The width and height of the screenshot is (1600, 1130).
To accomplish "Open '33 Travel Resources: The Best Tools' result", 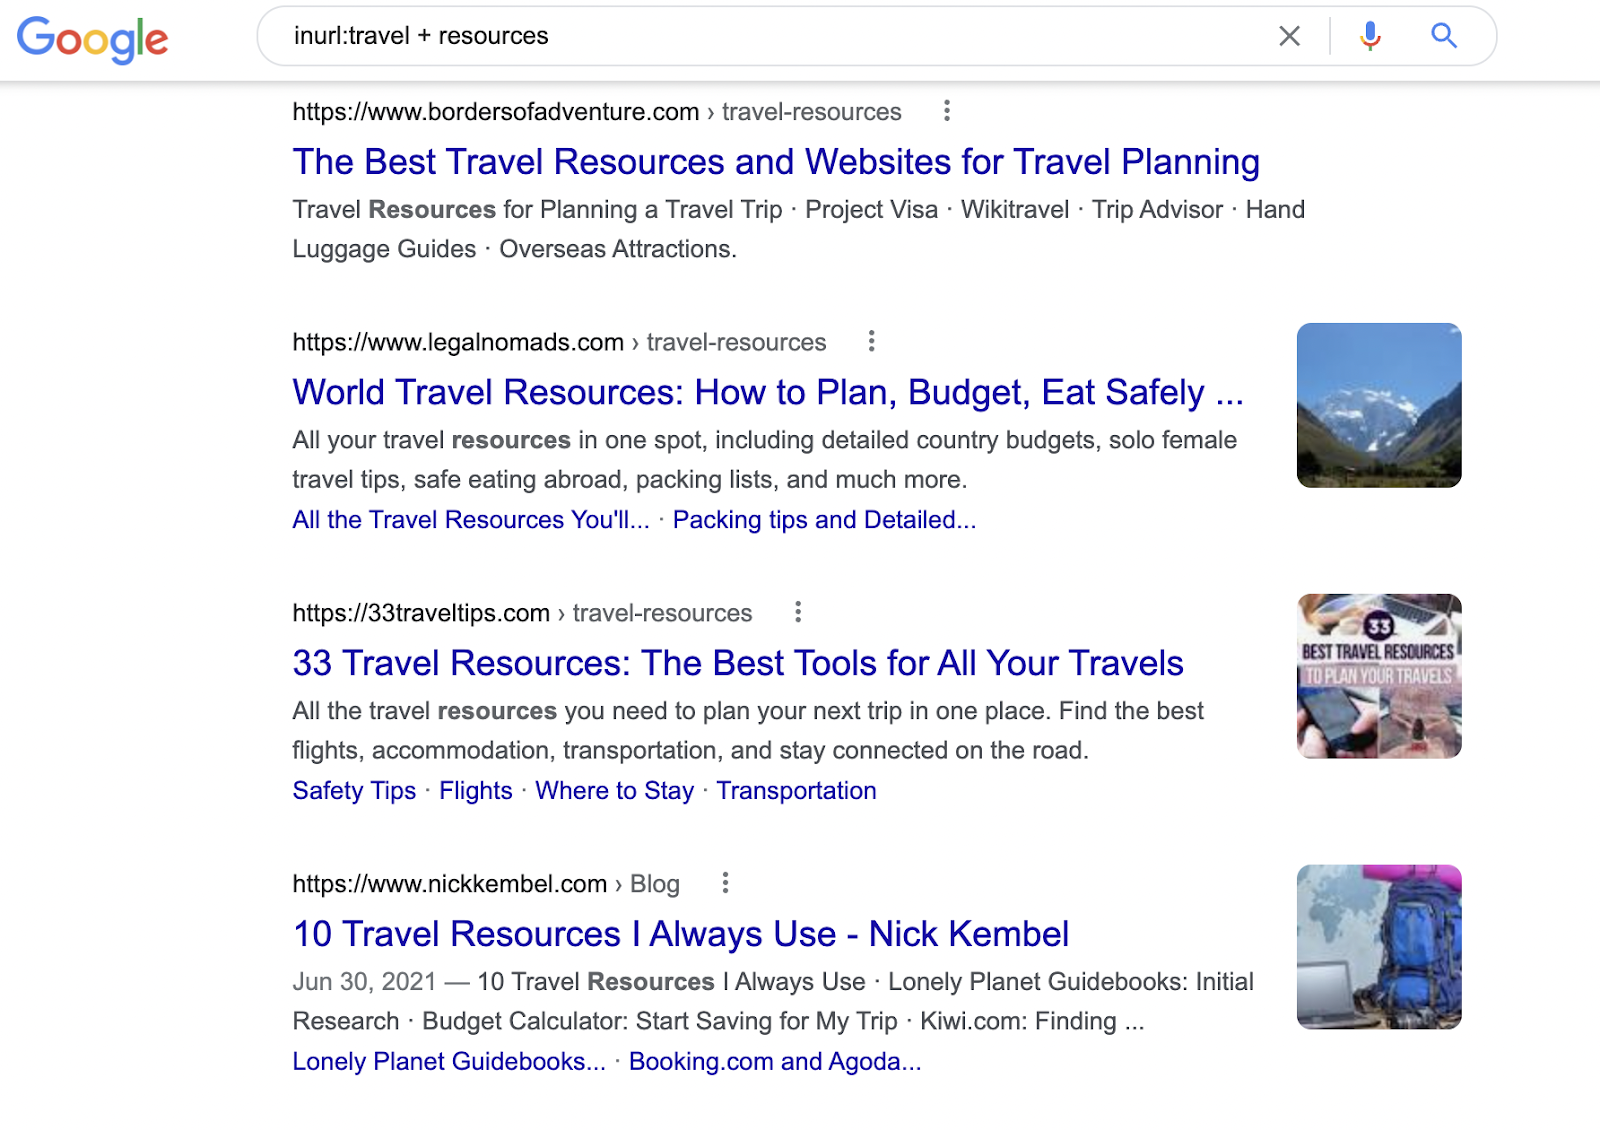I will point(738,663).
